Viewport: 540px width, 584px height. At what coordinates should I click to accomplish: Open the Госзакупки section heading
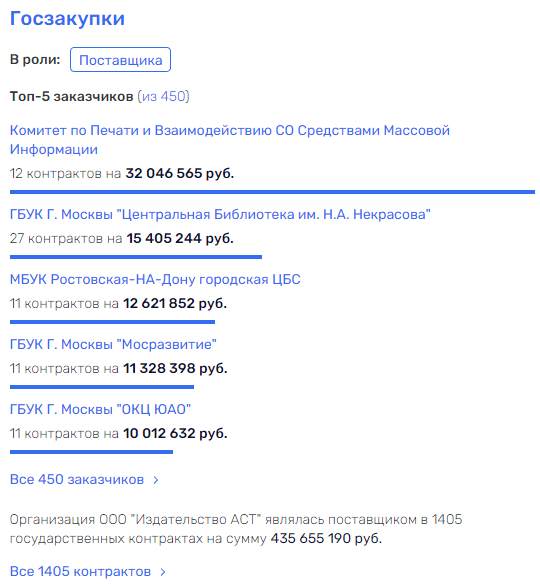pos(67,19)
